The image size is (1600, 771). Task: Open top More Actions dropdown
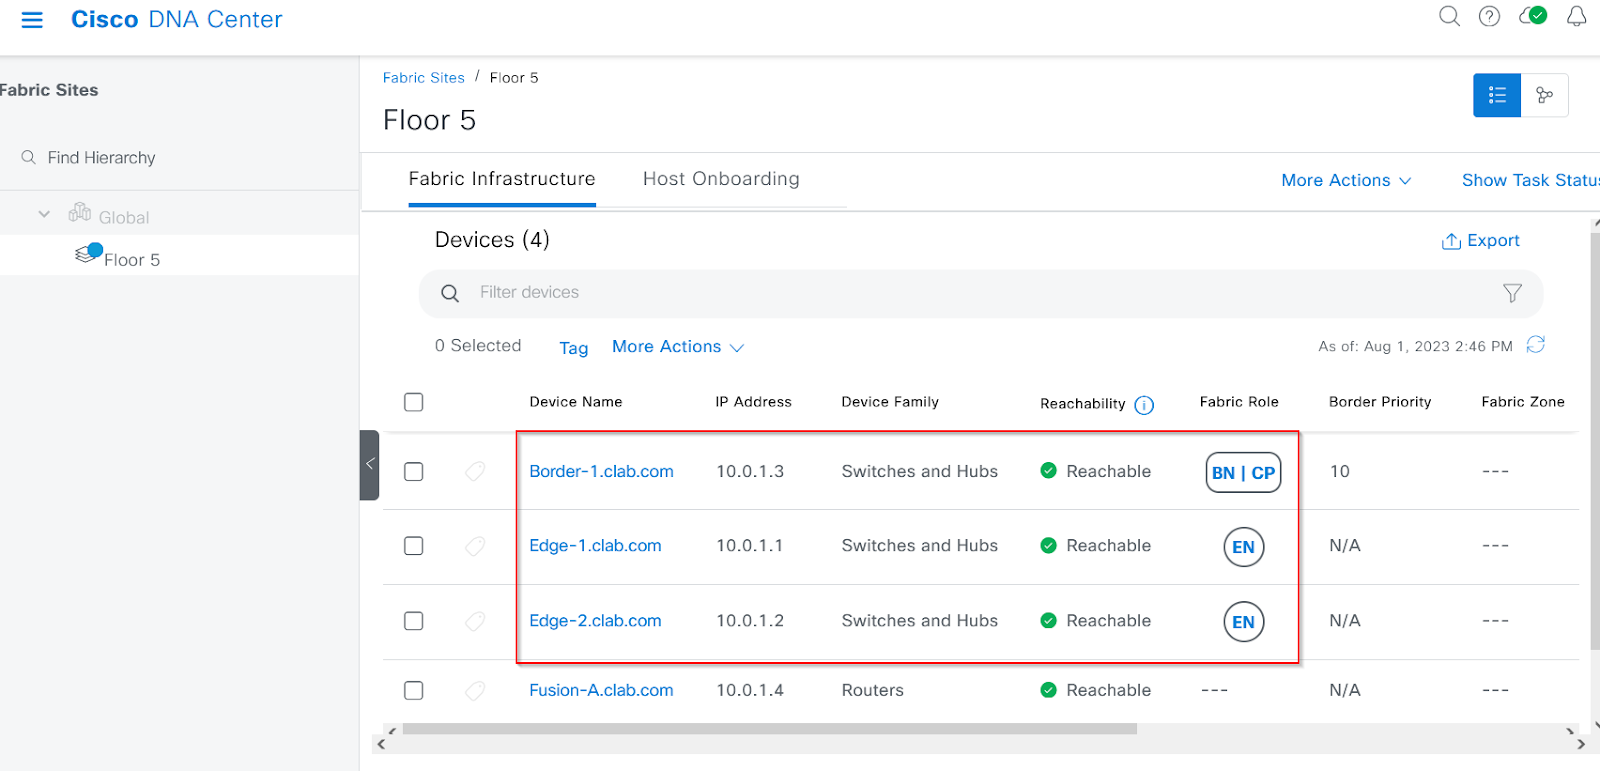pos(1346,180)
